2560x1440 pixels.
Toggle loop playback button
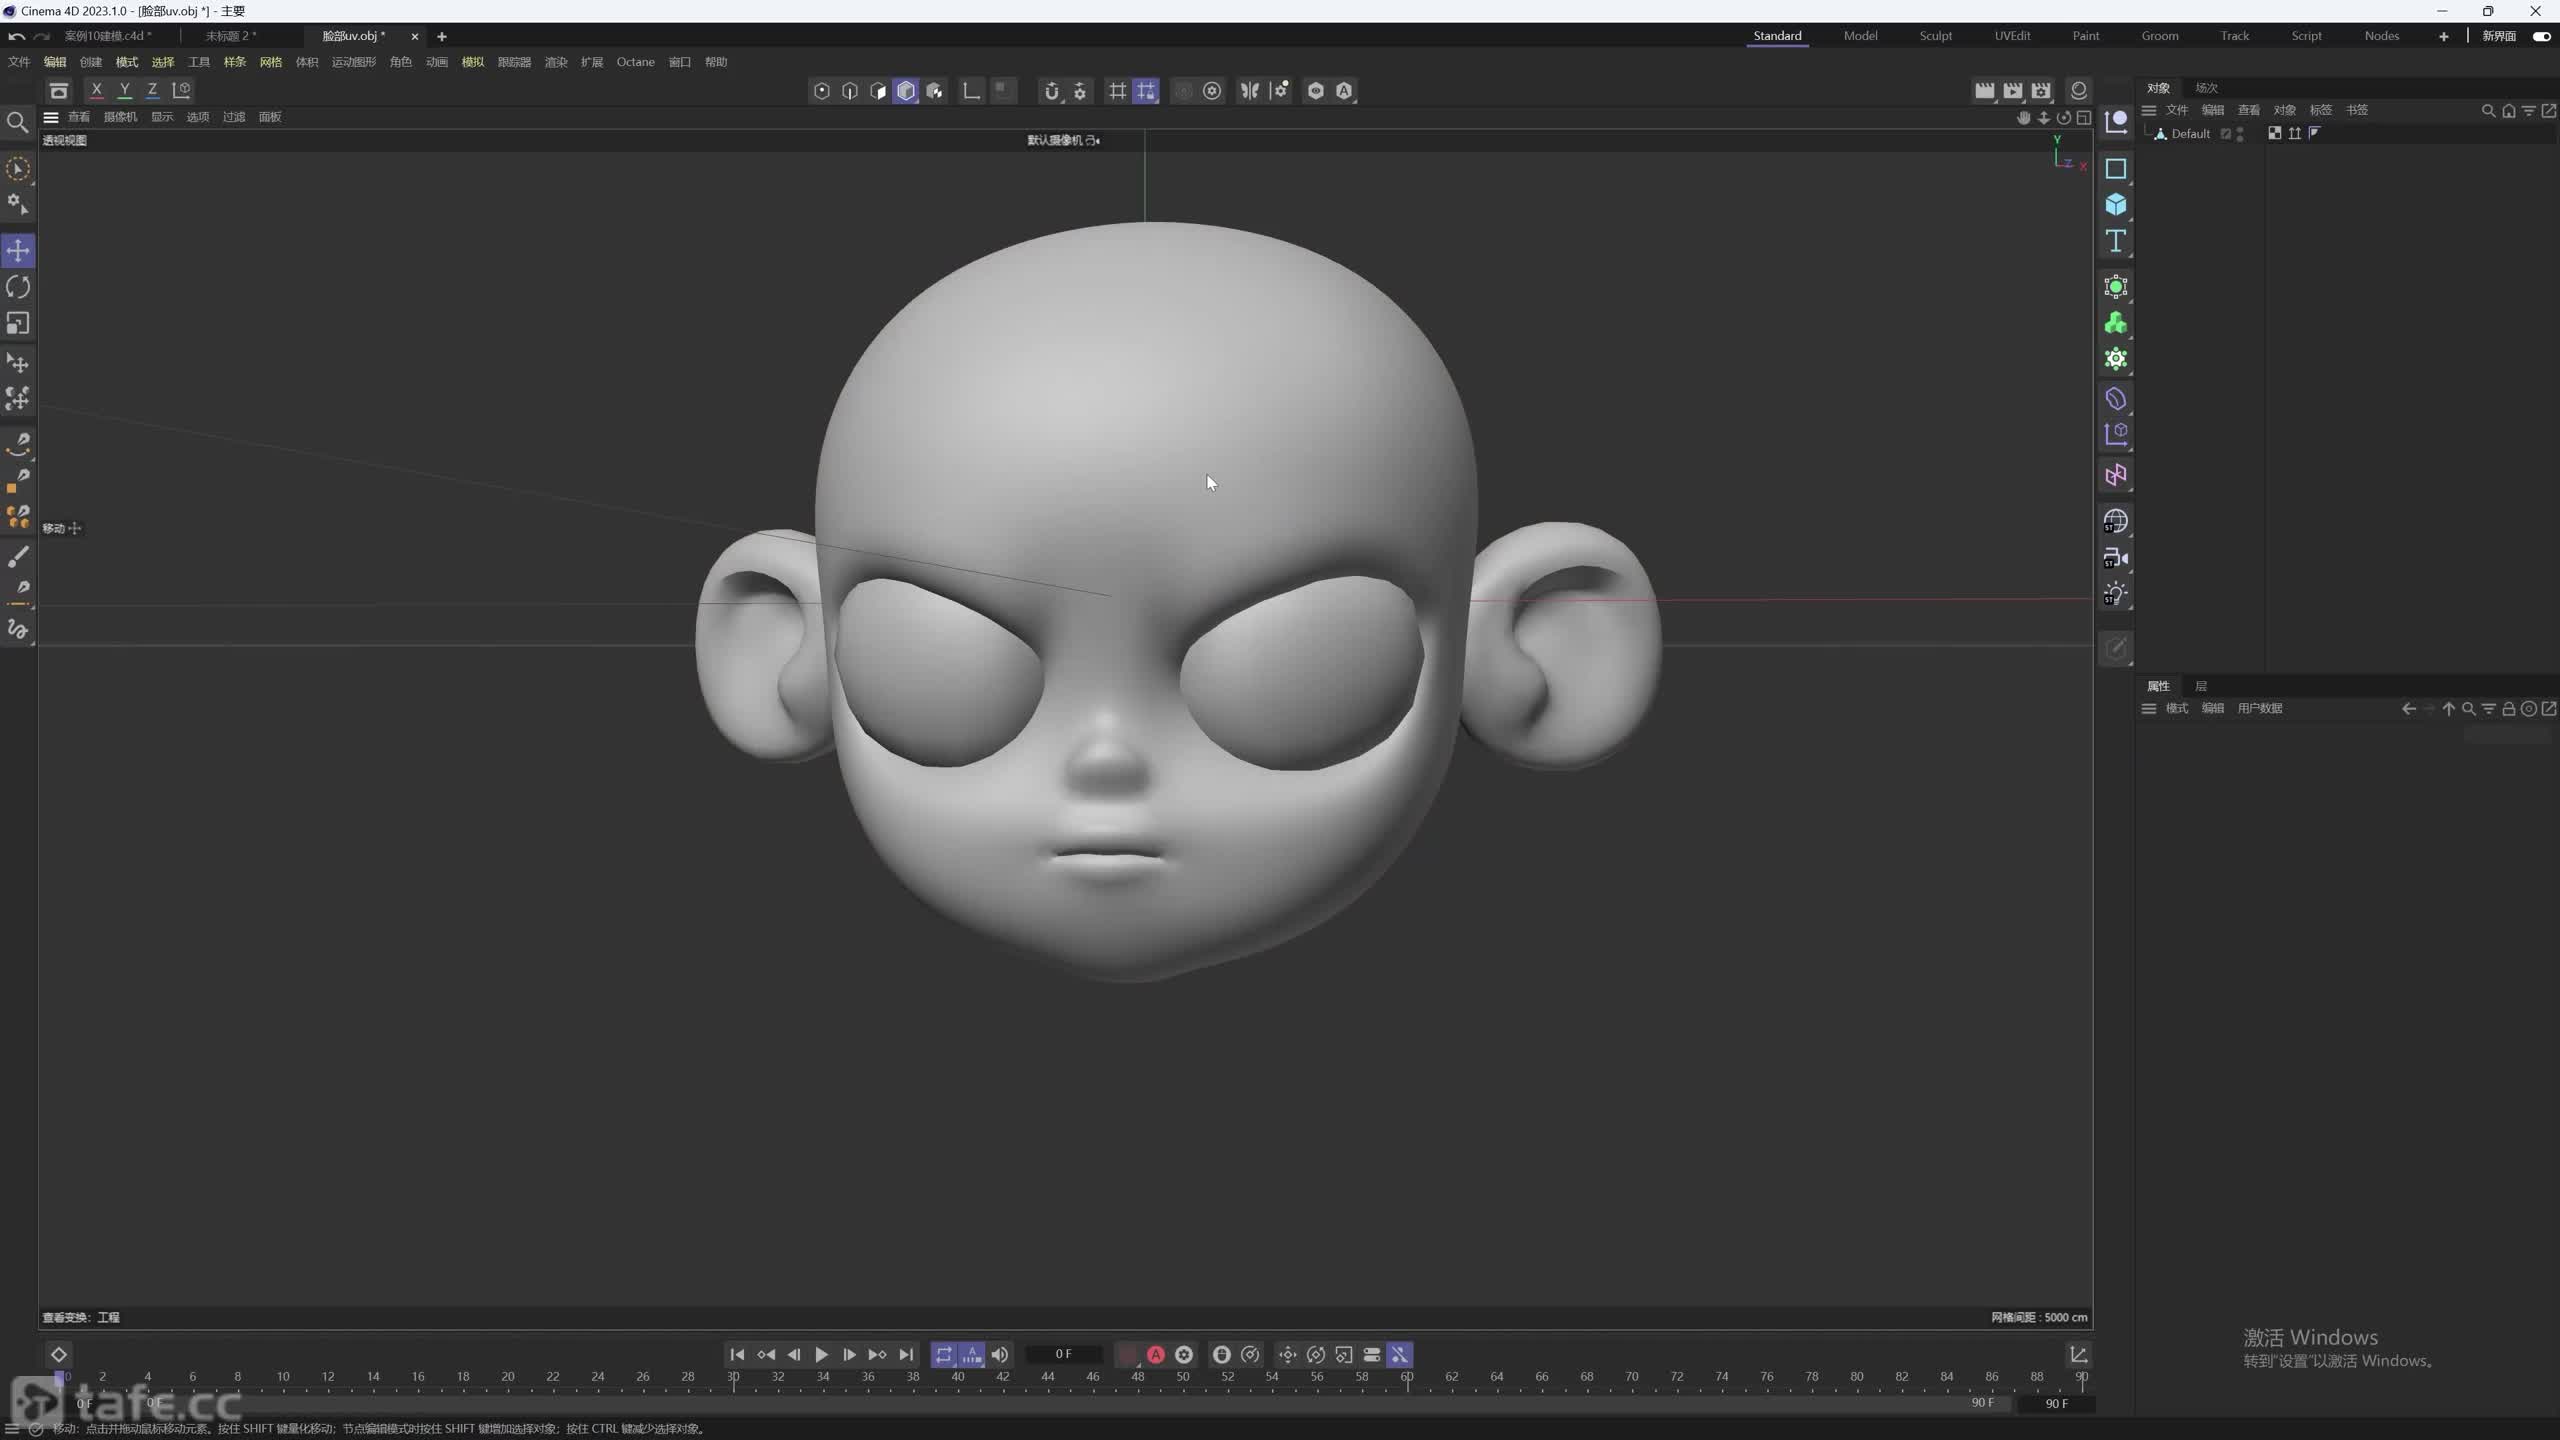[x=943, y=1354]
